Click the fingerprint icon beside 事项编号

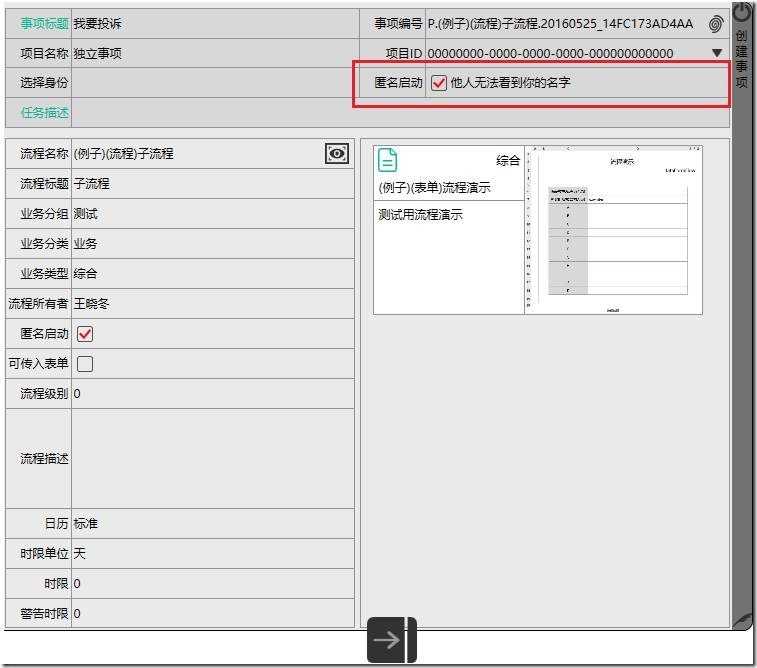pyautogui.click(x=716, y=24)
